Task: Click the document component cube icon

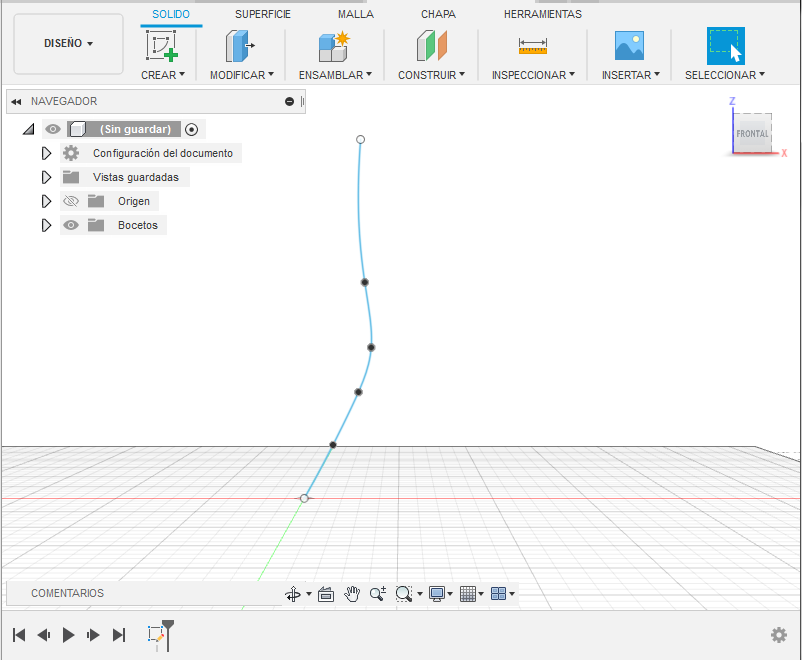Action: [x=77, y=129]
